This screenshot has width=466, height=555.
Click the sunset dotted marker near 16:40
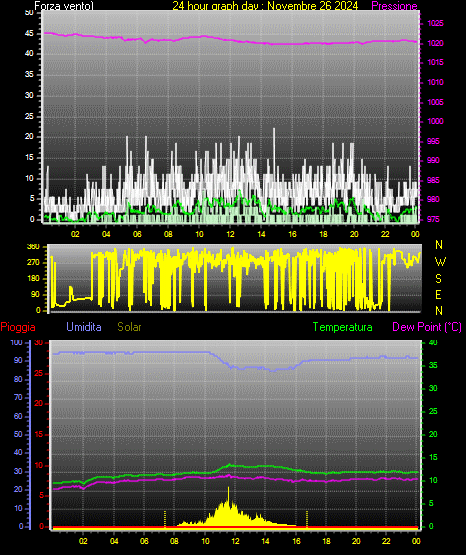tap(307, 519)
